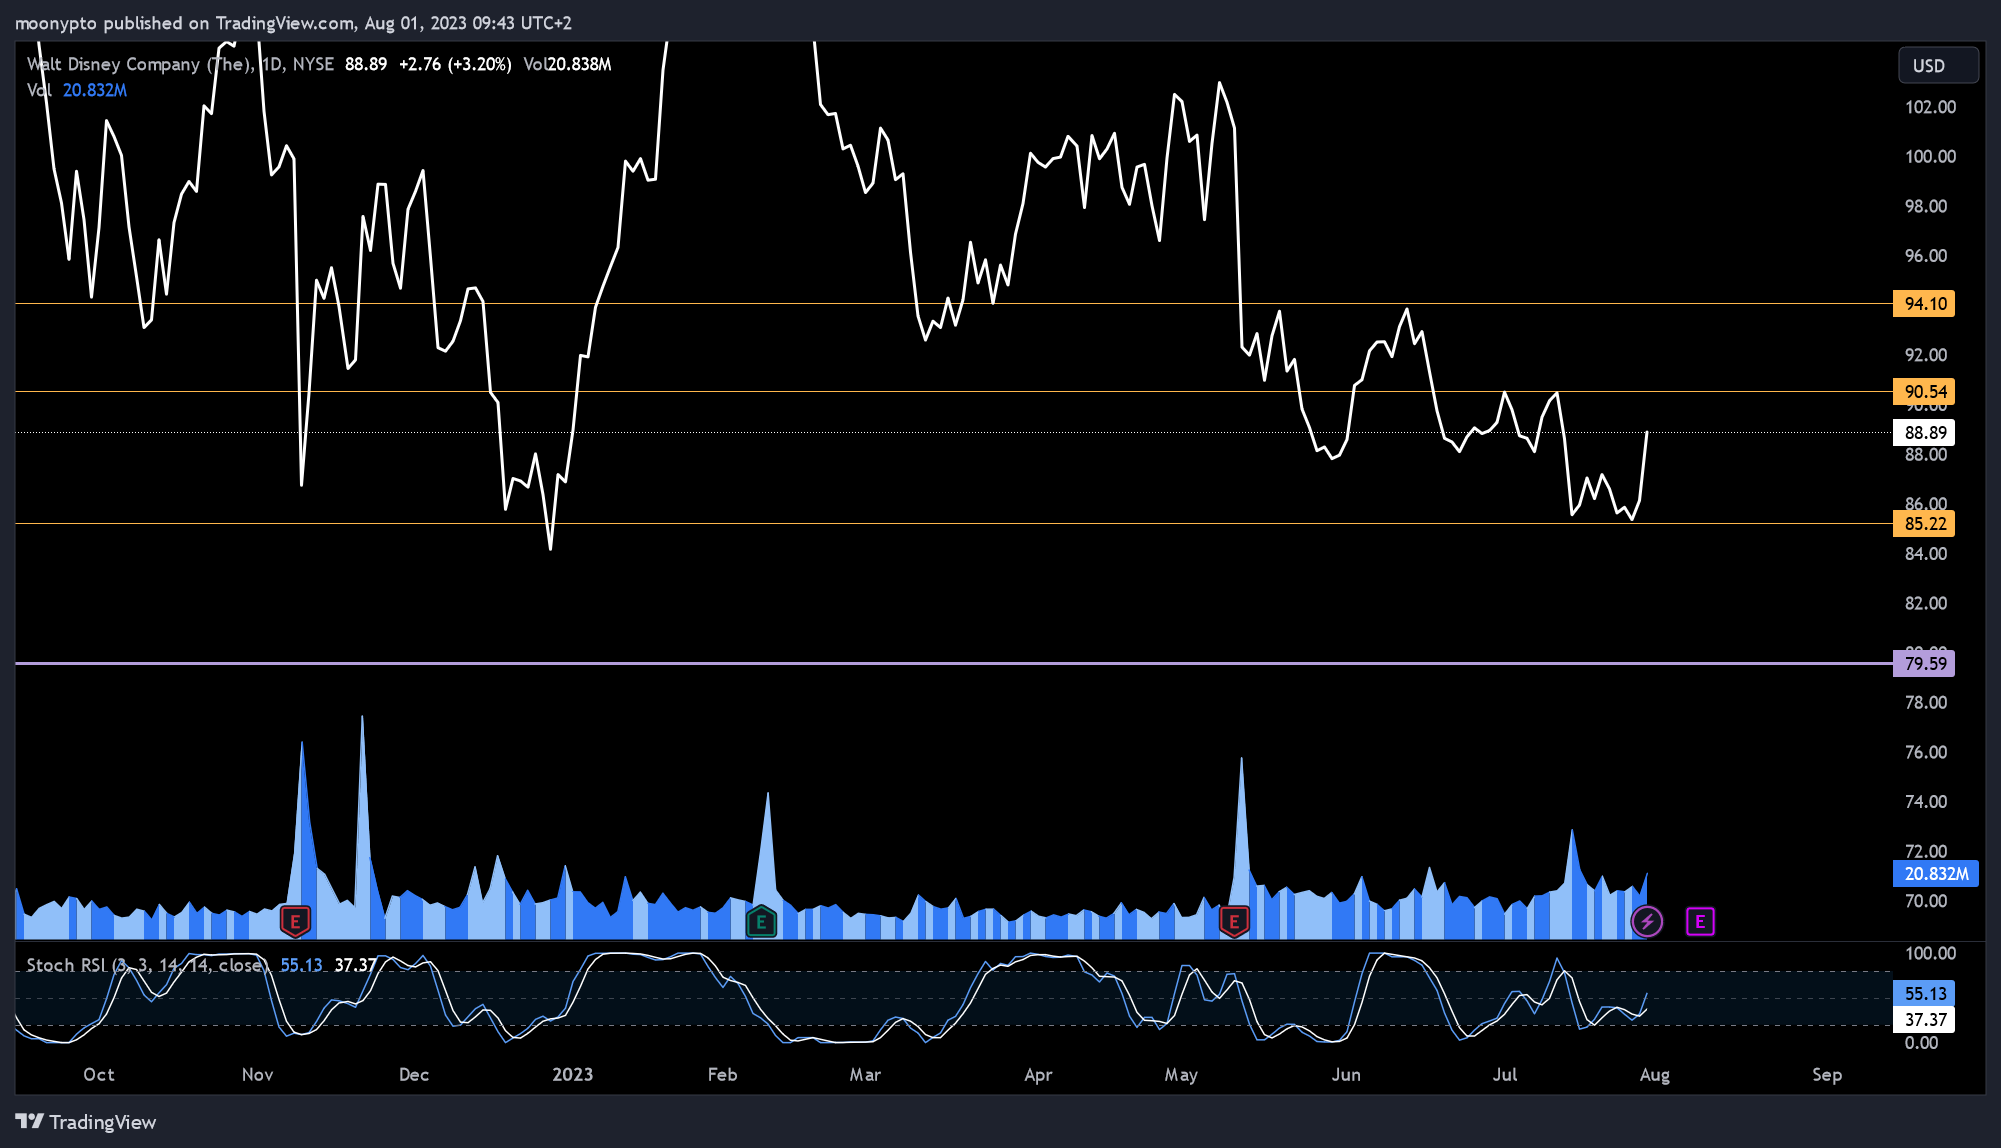Click the Sep label on time axis
Viewport: 2001px width, 1148px height.
1827,1075
